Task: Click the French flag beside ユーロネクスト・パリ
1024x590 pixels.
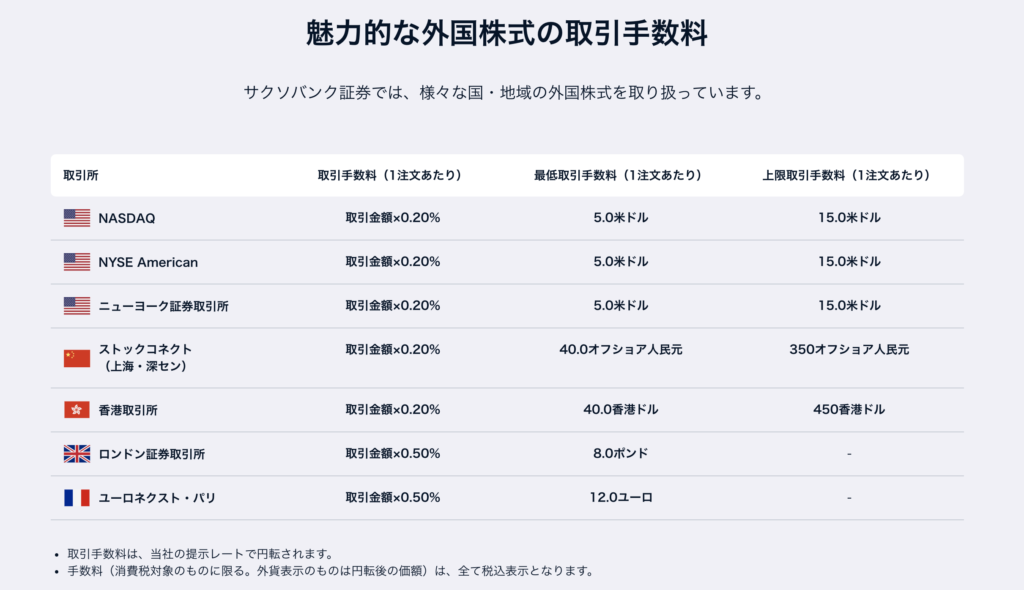Action: pos(77,498)
